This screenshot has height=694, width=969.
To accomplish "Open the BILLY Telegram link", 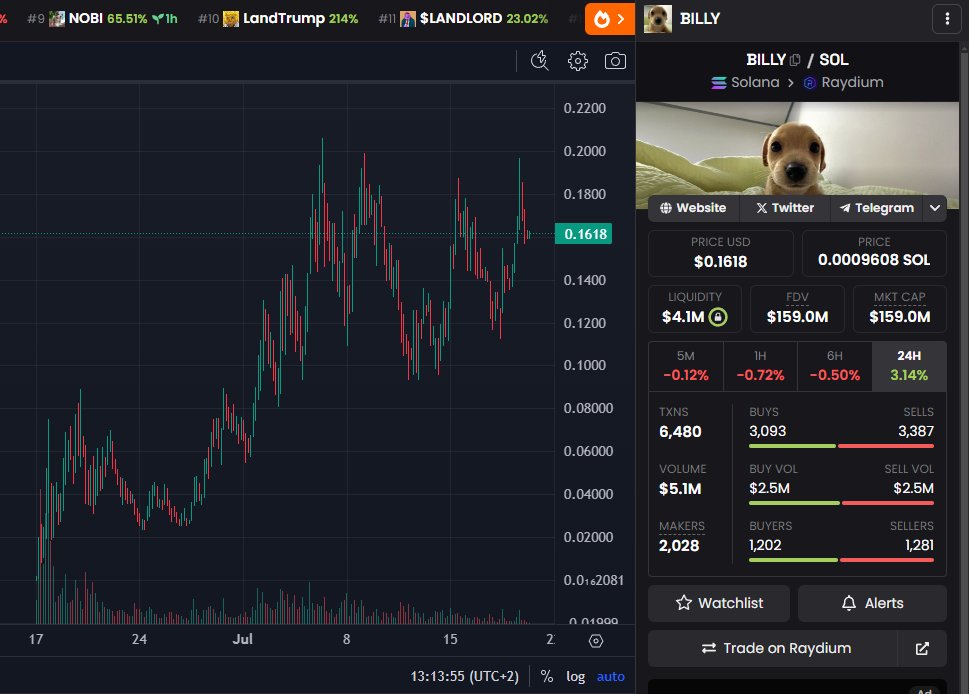I will pyautogui.click(x=876, y=208).
